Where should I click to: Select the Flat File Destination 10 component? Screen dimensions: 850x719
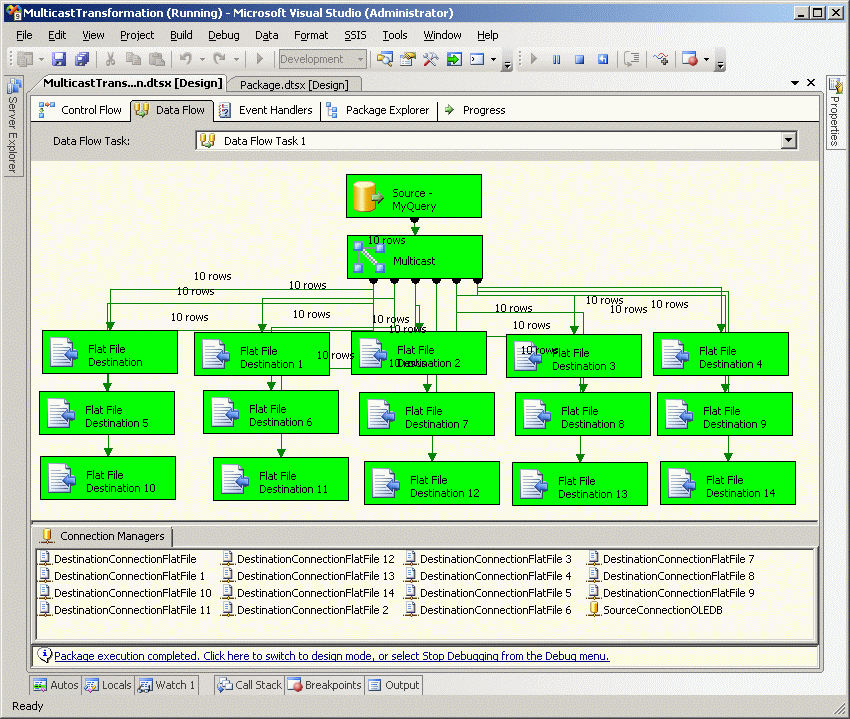pyautogui.click(x=108, y=480)
